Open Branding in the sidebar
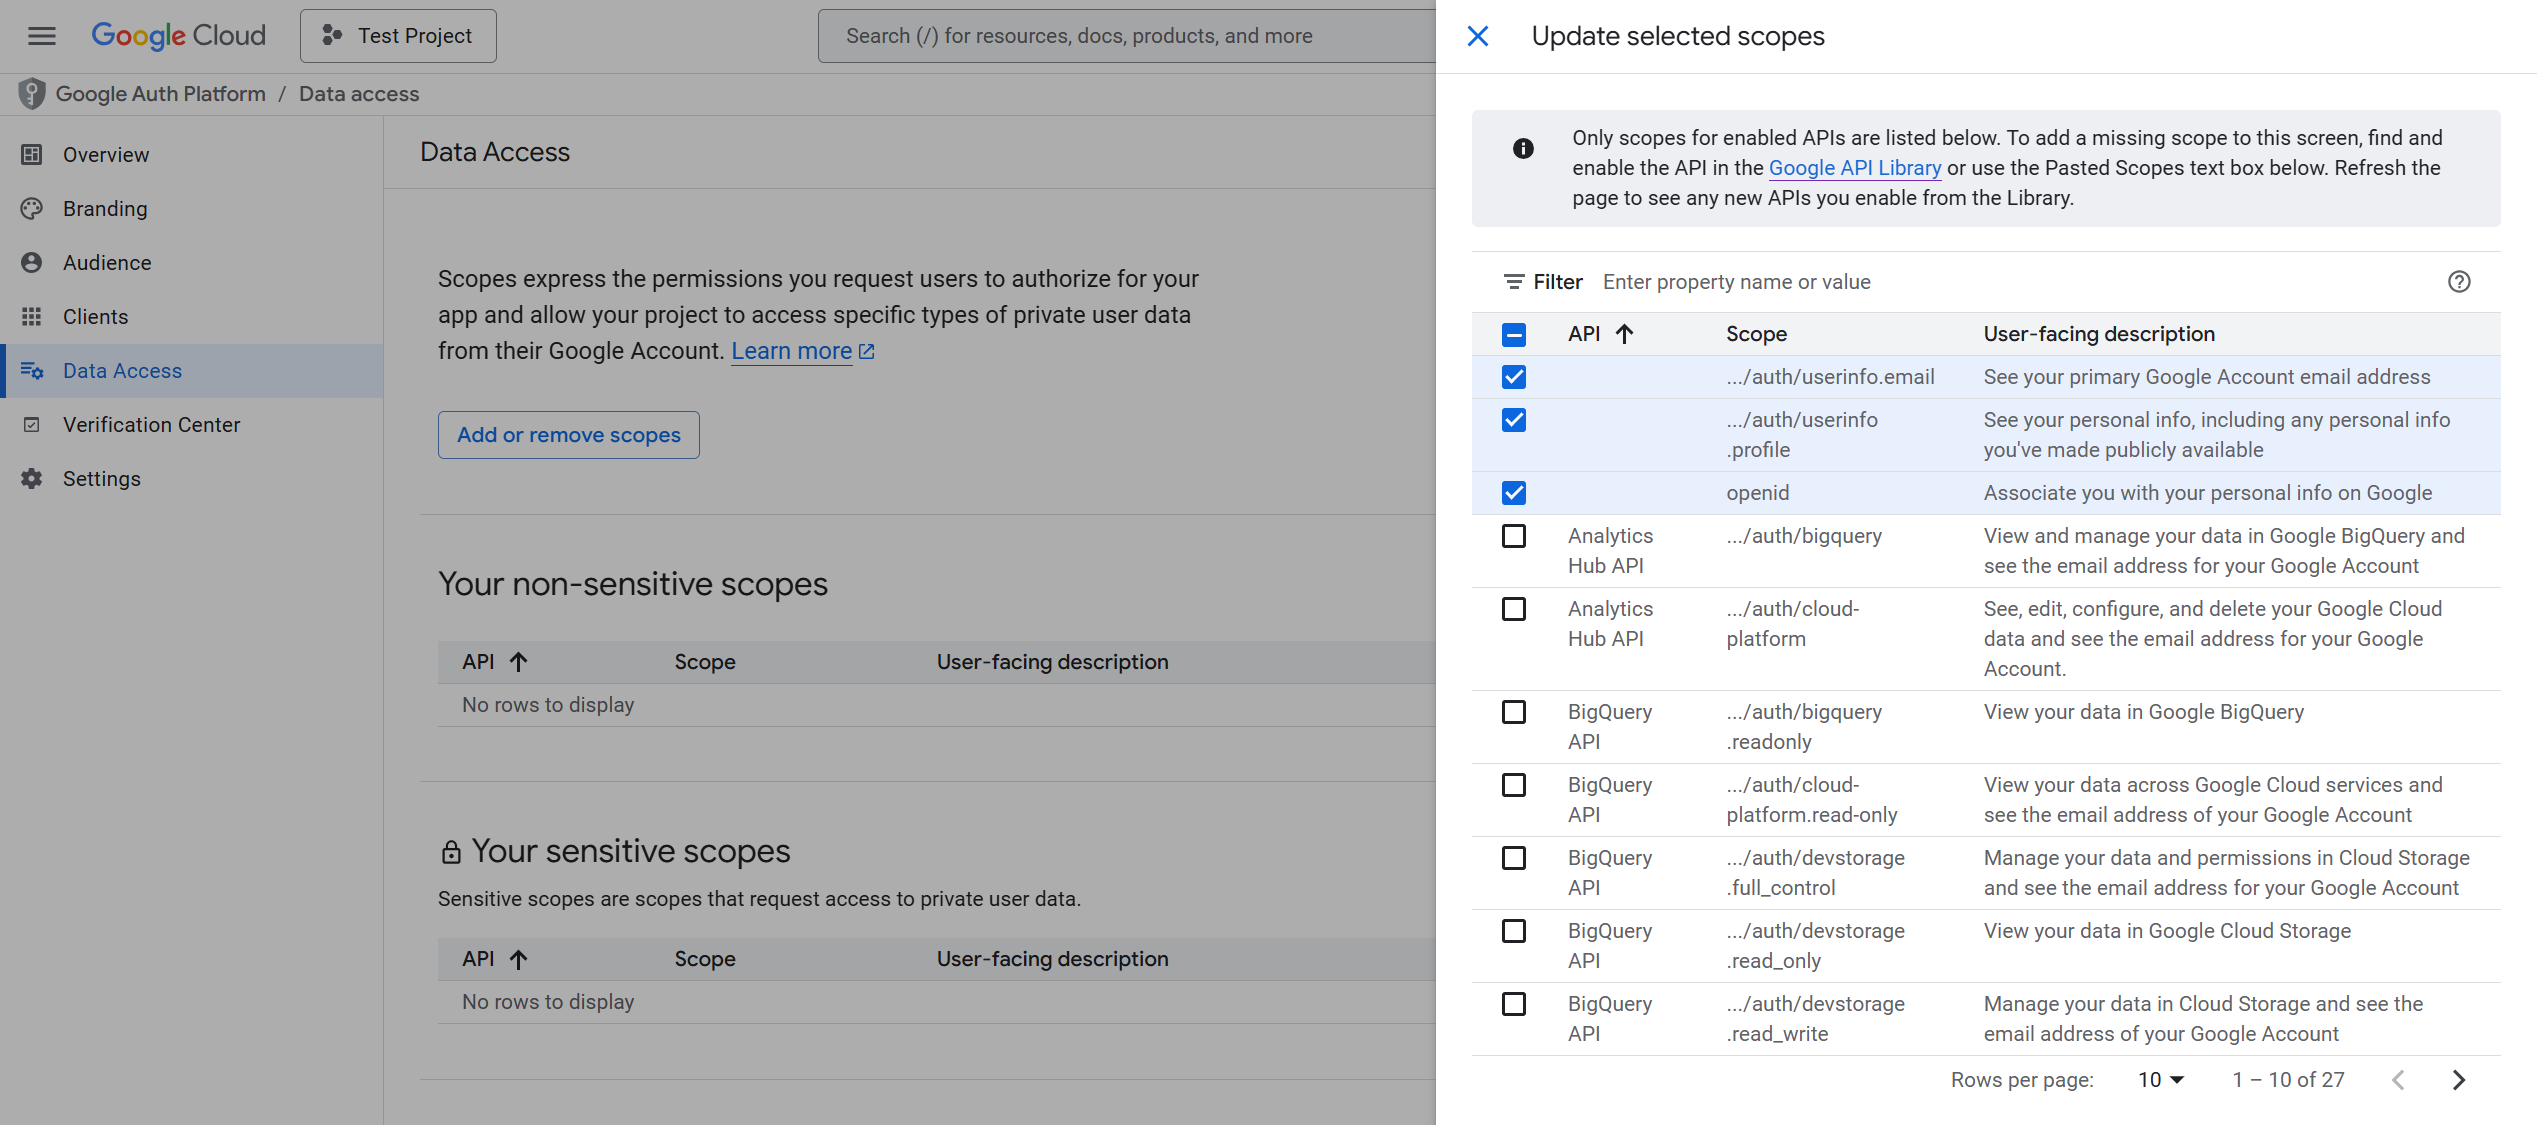 point(105,209)
